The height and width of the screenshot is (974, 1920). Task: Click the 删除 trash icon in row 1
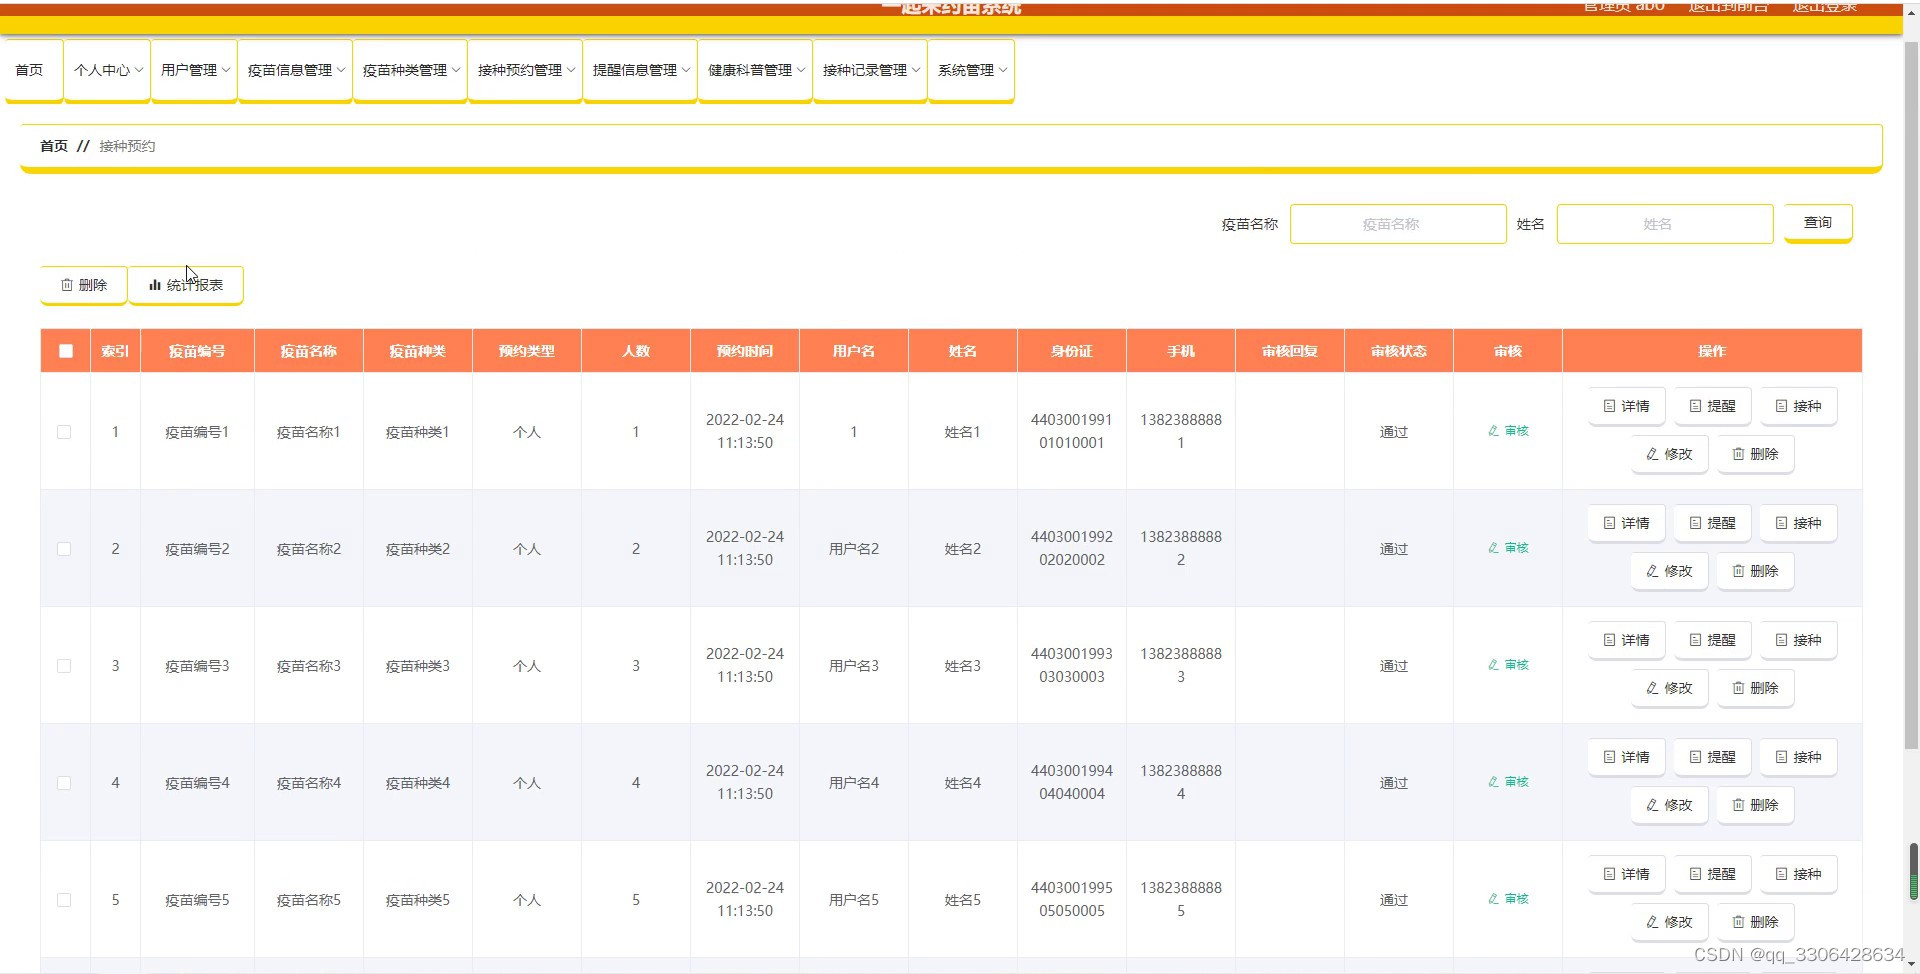[x=1738, y=454]
